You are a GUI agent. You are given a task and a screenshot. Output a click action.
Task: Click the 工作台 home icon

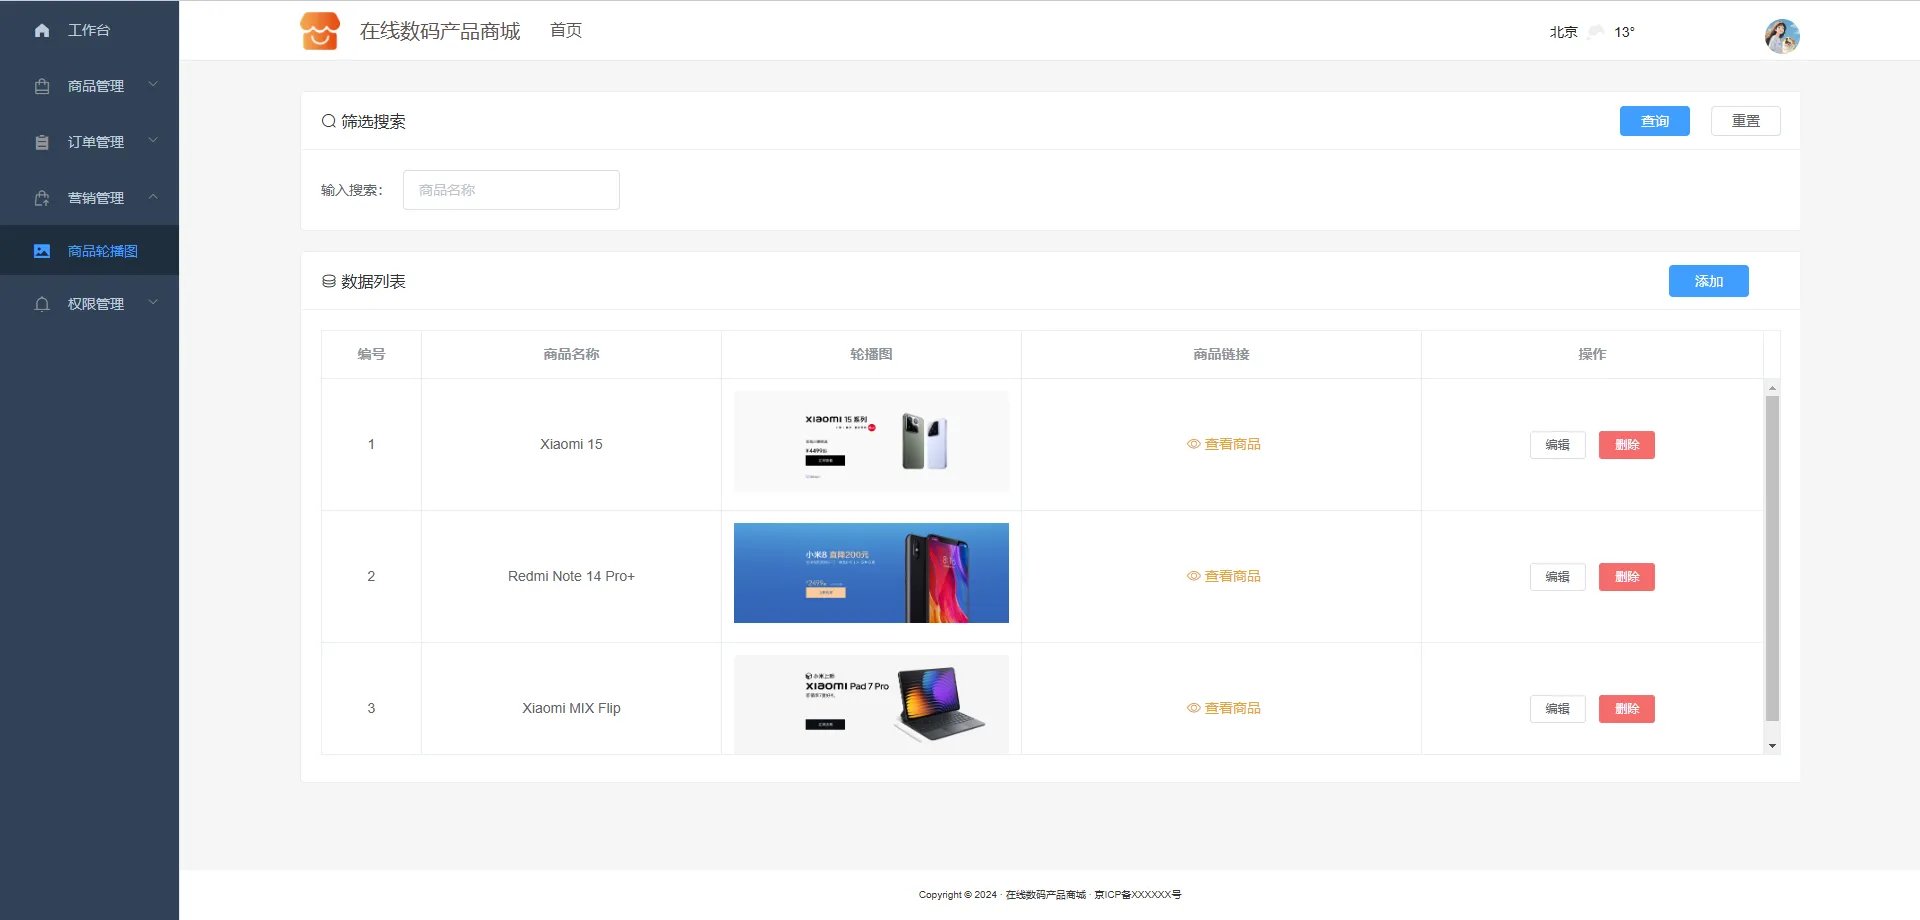42,31
